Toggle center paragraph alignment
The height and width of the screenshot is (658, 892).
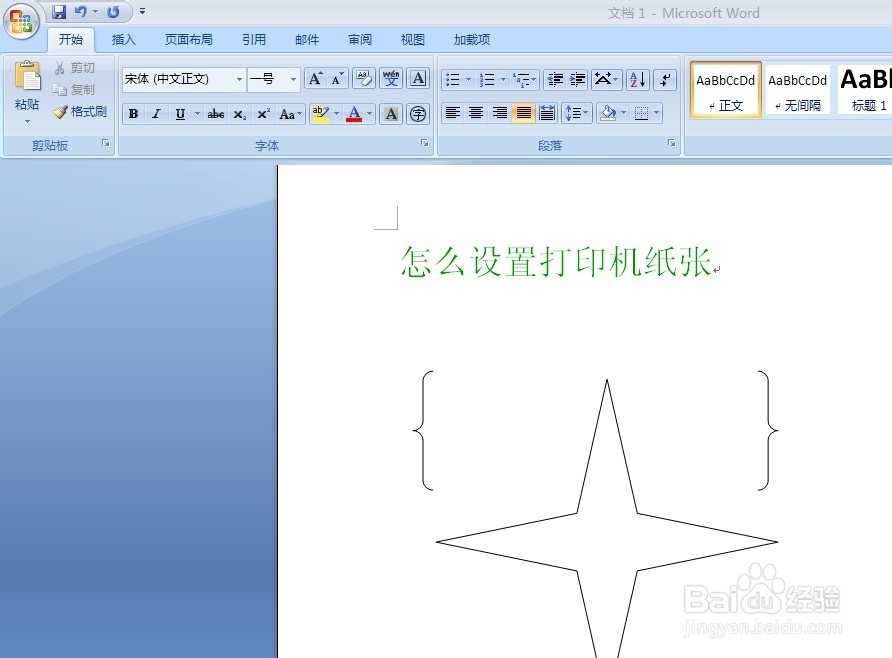(477, 113)
